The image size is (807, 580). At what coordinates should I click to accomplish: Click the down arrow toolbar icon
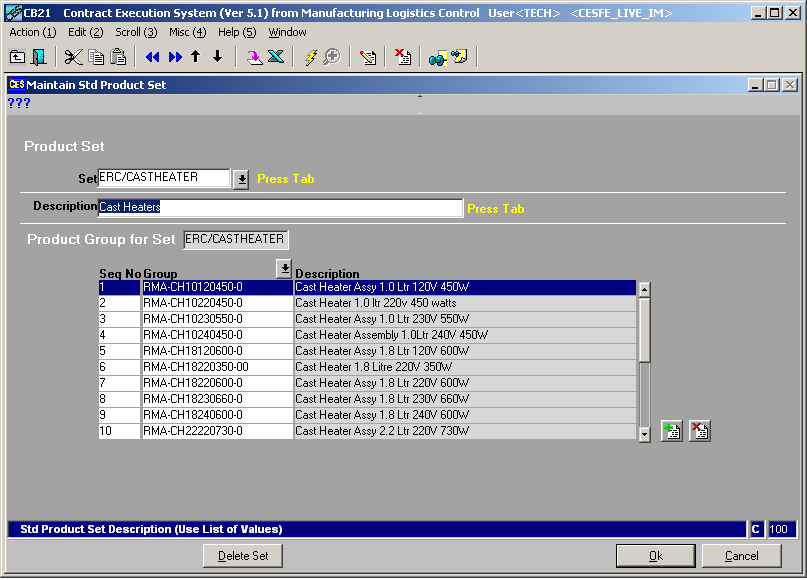click(x=217, y=57)
